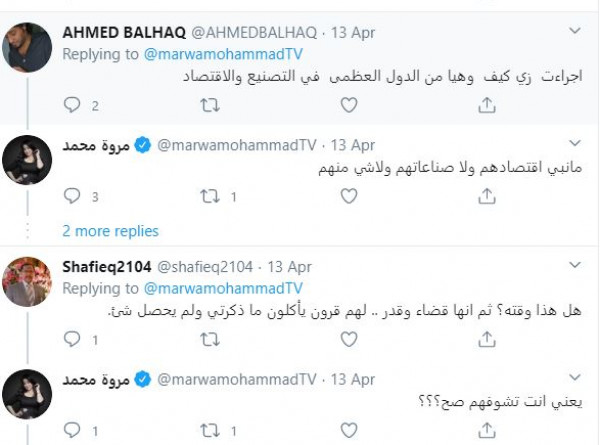
Task: Click Shafieq2104's profile picture
Action: coord(28,282)
